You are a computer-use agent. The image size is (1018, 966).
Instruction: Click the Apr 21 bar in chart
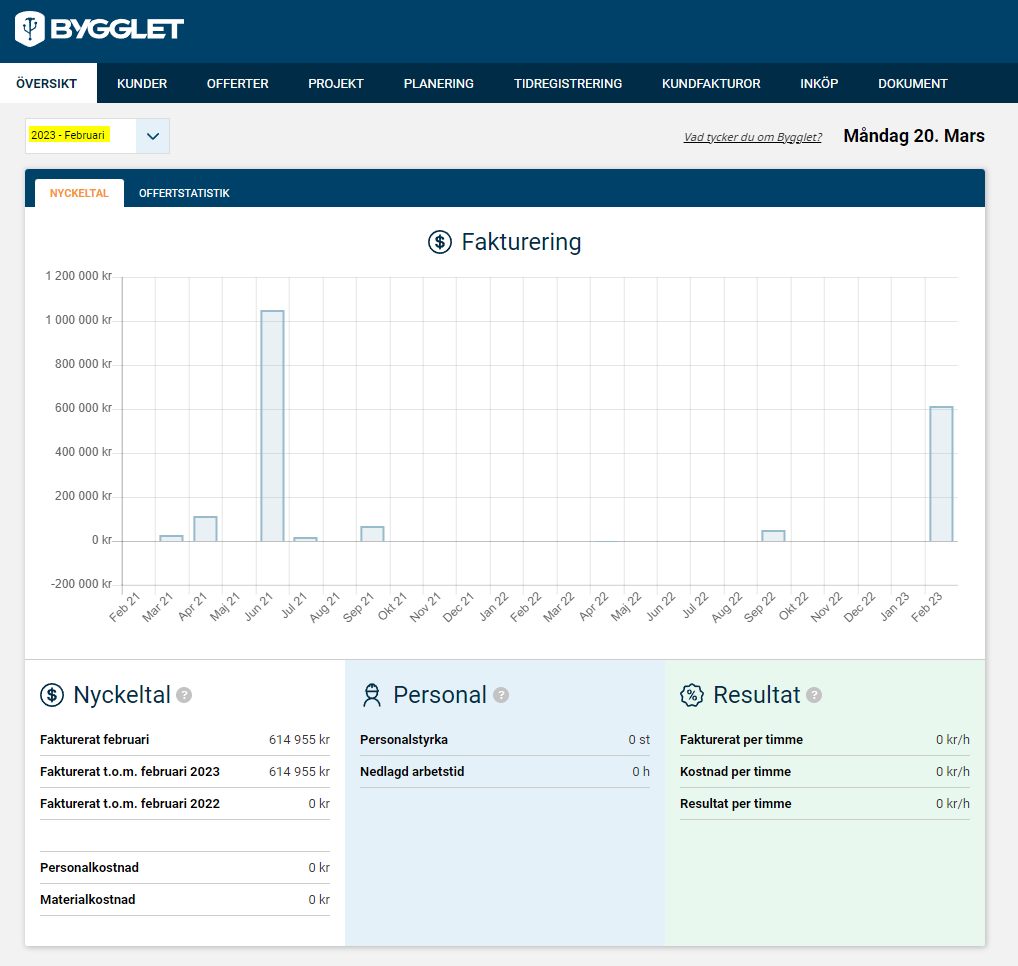[x=205, y=529]
